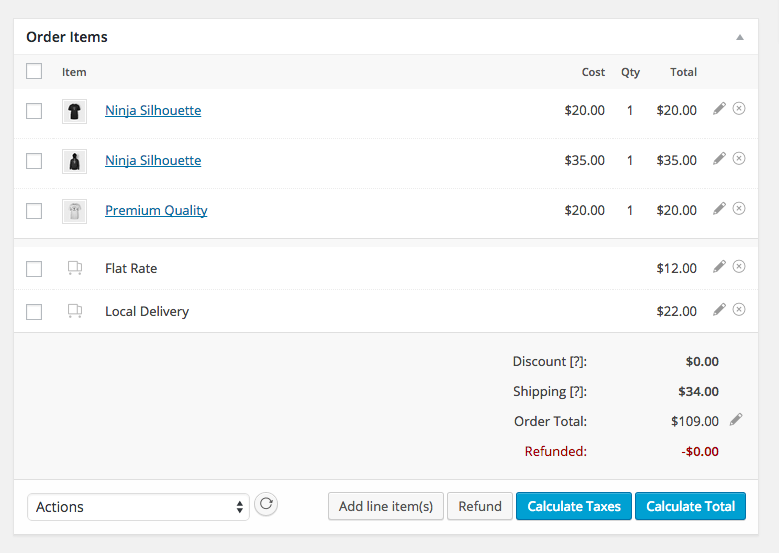The width and height of the screenshot is (779, 553).
Task: Edit the Local Delivery shipping cost
Action: coord(719,310)
